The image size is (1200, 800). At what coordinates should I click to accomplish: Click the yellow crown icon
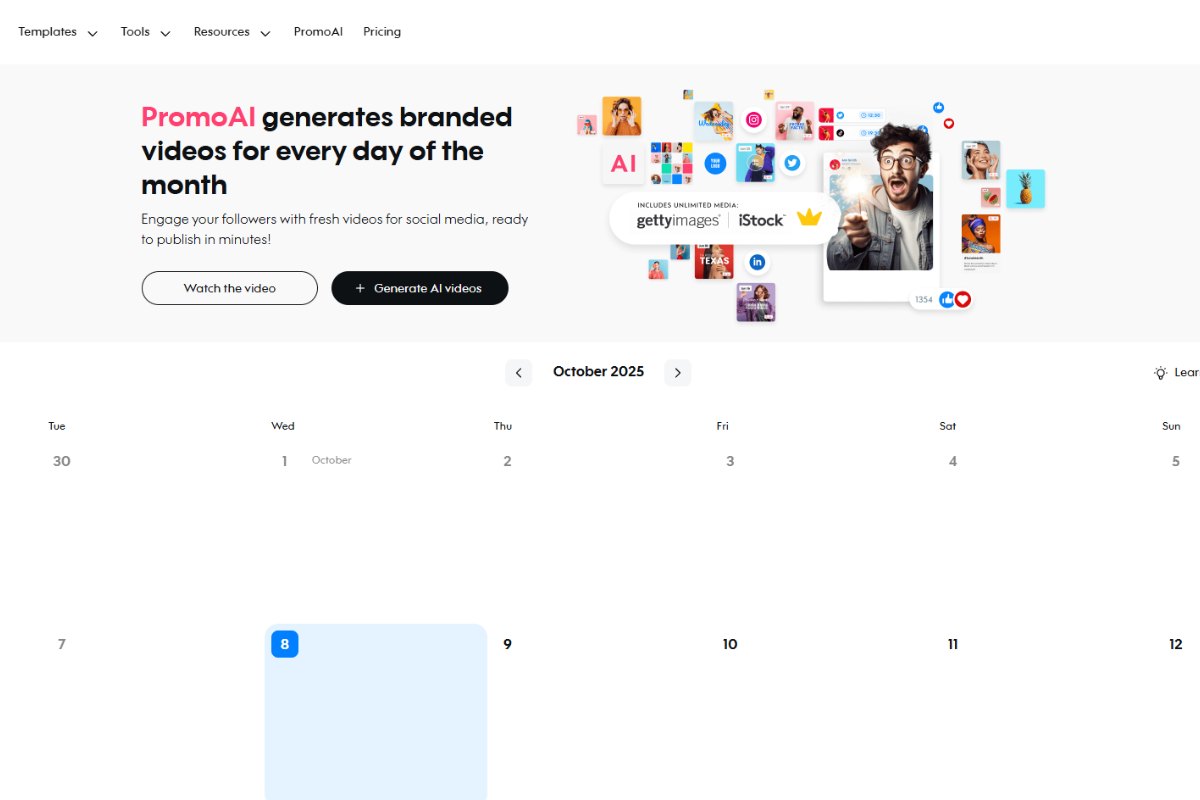pyautogui.click(x=808, y=217)
